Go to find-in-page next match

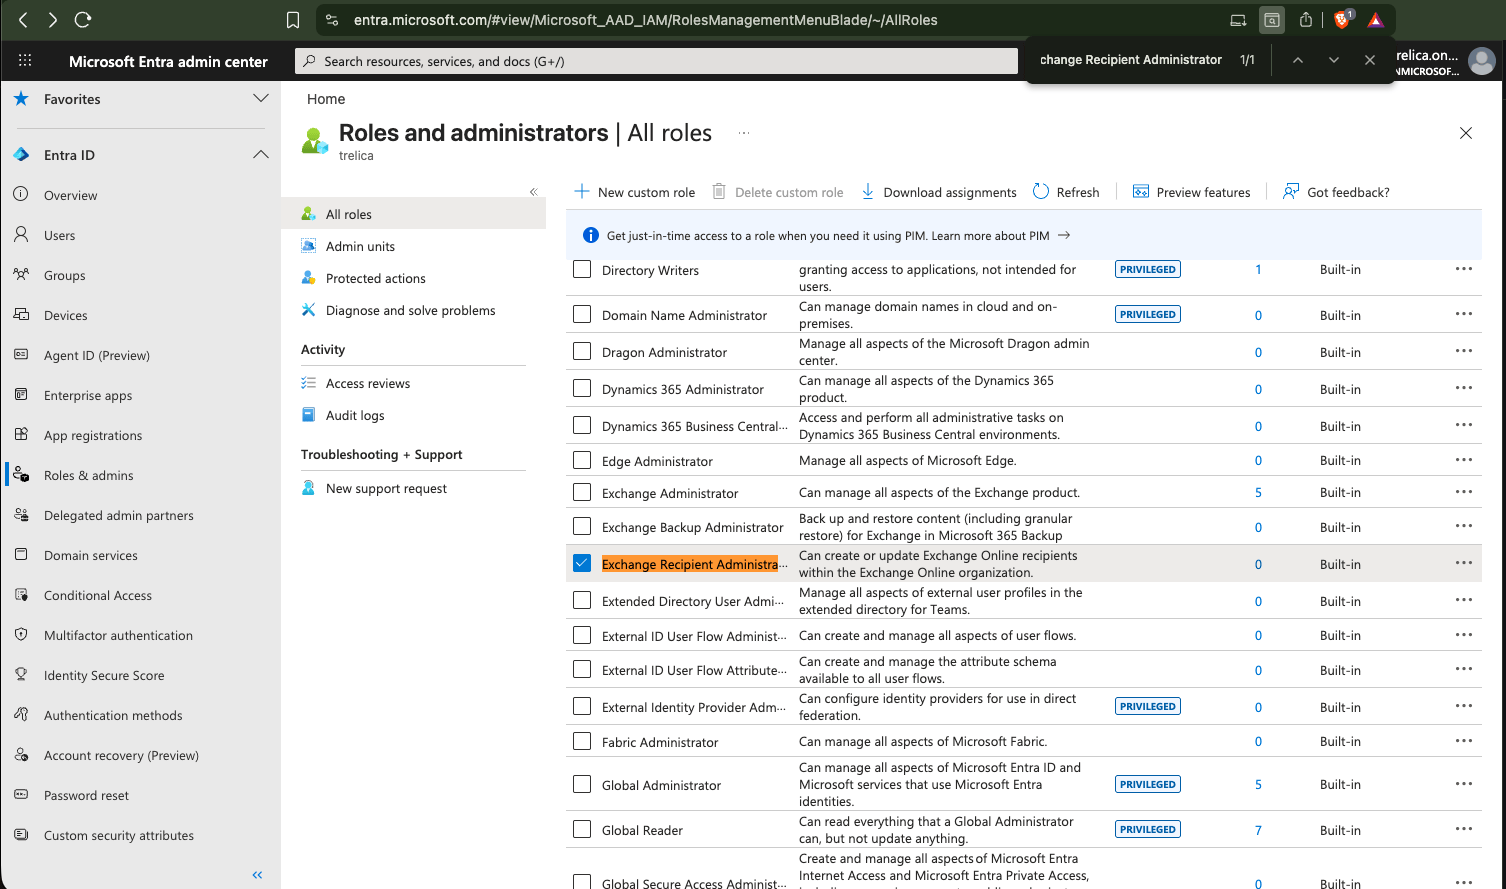[1334, 60]
